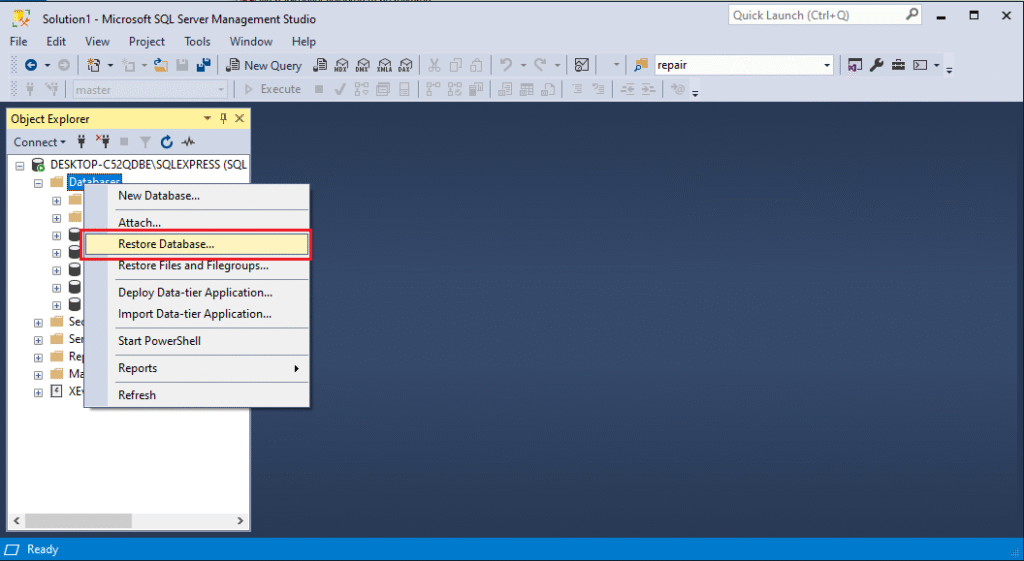
Task: Open the Window menu
Action: (x=251, y=41)
